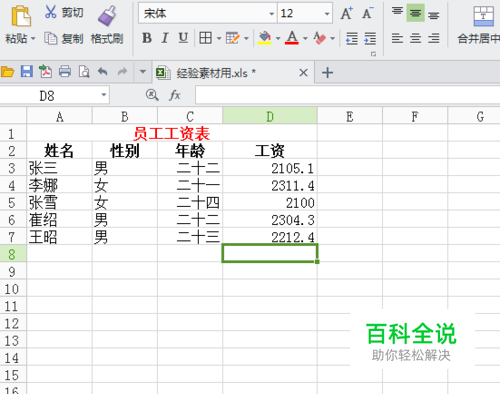Expand the draw border dropdown arrow

[246, 39]
